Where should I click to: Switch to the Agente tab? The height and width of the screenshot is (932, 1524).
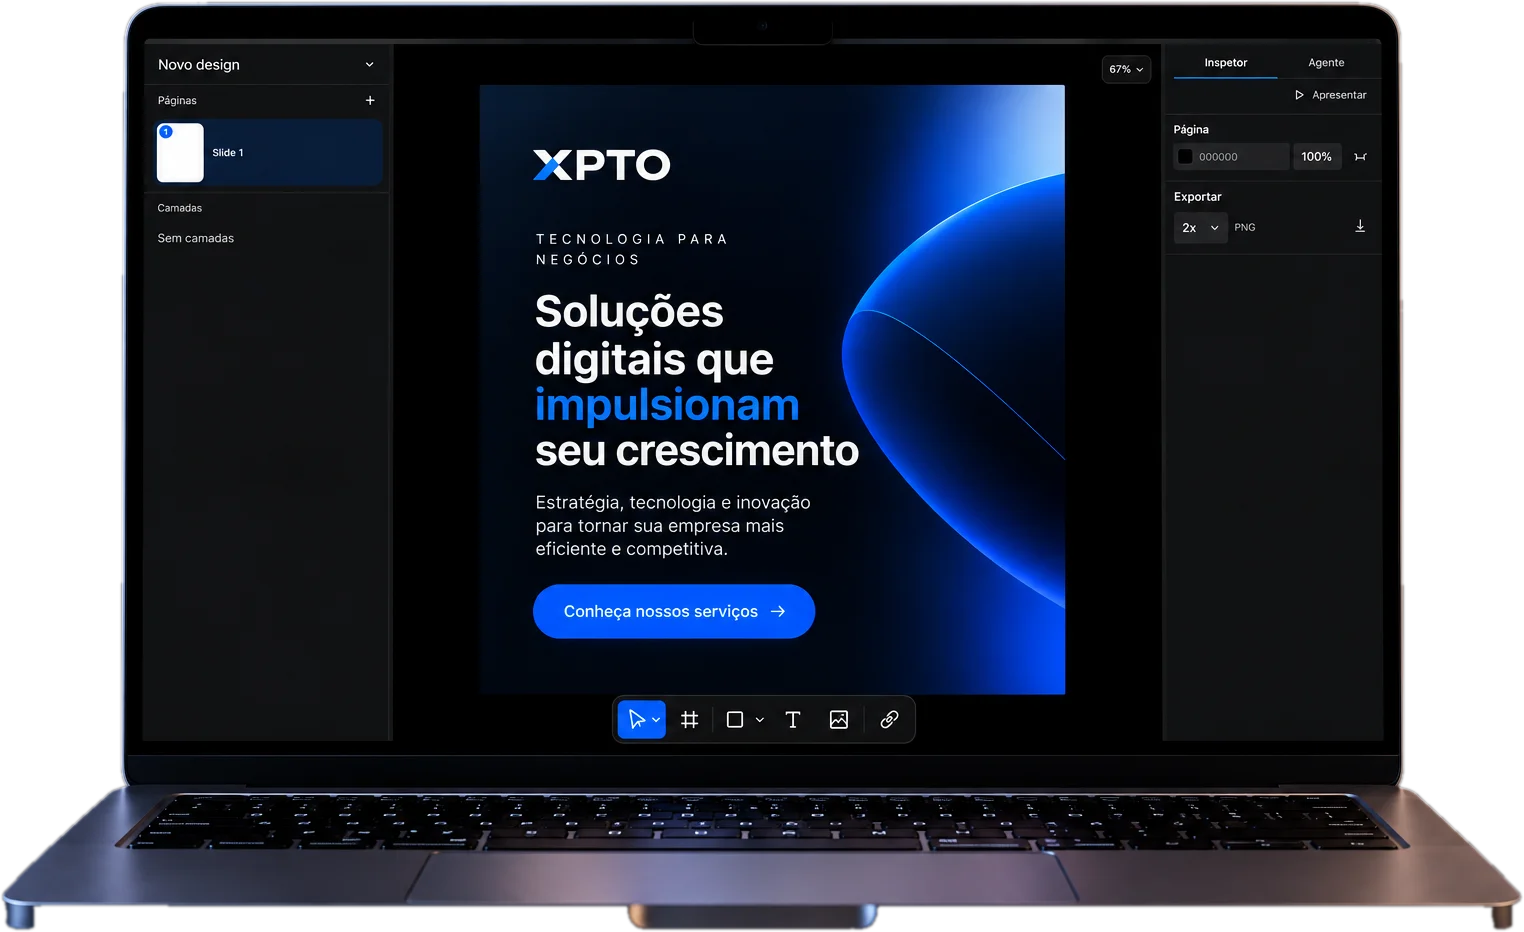point(1326,63)
